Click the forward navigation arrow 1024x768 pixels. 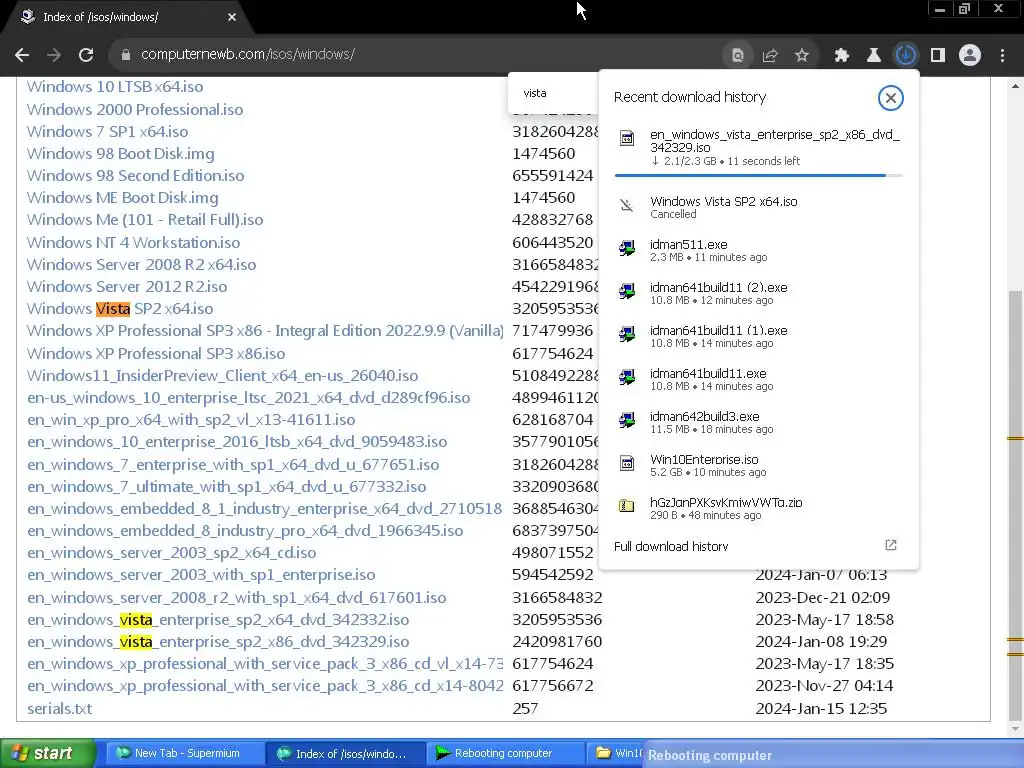tap(54, 55)
